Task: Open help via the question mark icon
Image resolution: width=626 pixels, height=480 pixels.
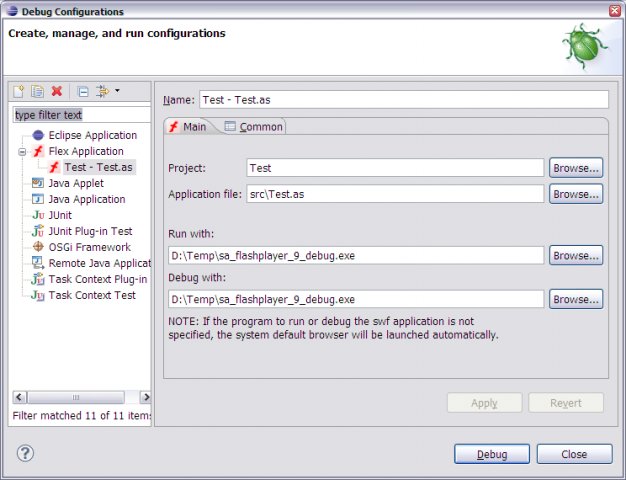Action: pos(25,453)
